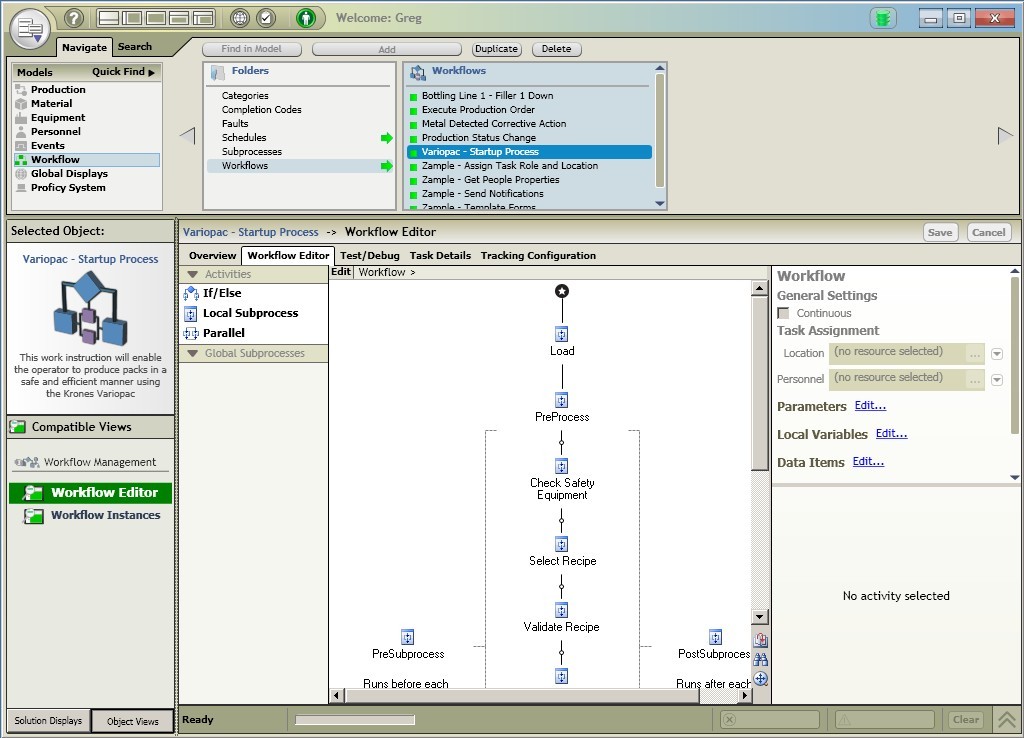Click the Save button
1024x738 pixels.
pos(940,233)
